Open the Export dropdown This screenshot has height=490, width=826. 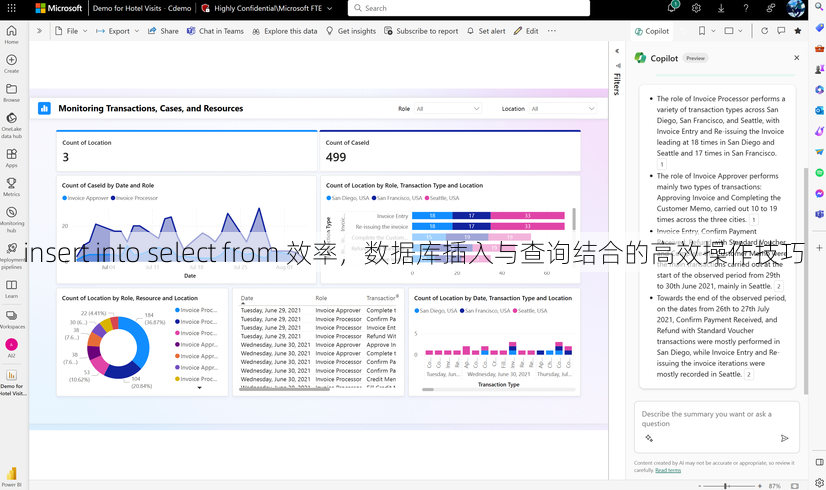[x=117, y=31]
